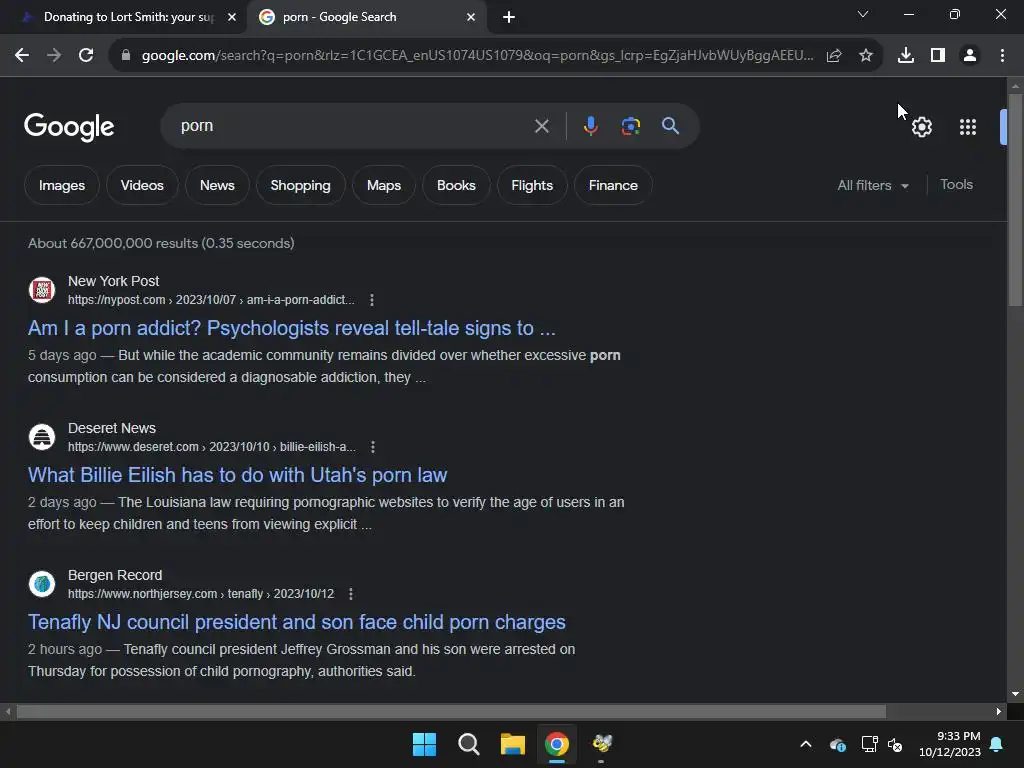
Task: Filter results by Videos
Action: pyautogui.click(x=142, y=185)
